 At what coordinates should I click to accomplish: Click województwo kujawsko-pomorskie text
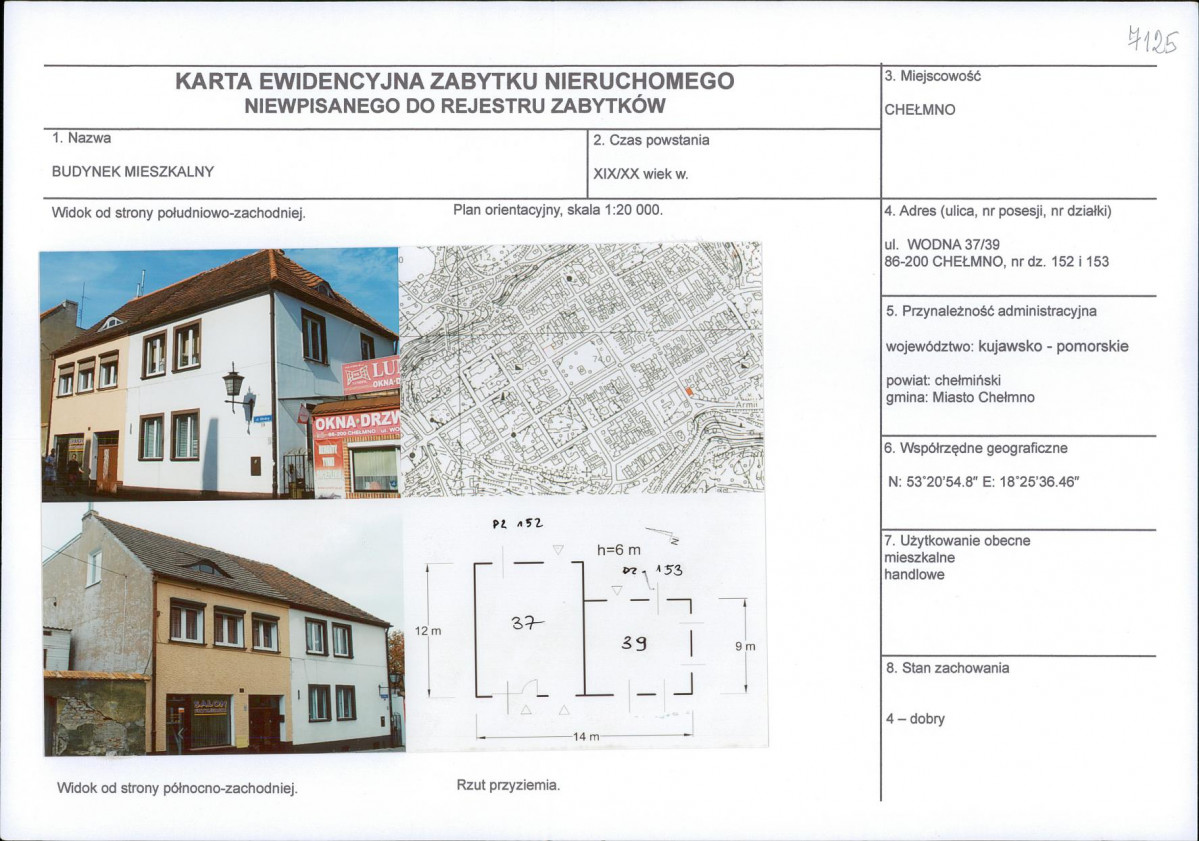click(x=1005, y=345)
